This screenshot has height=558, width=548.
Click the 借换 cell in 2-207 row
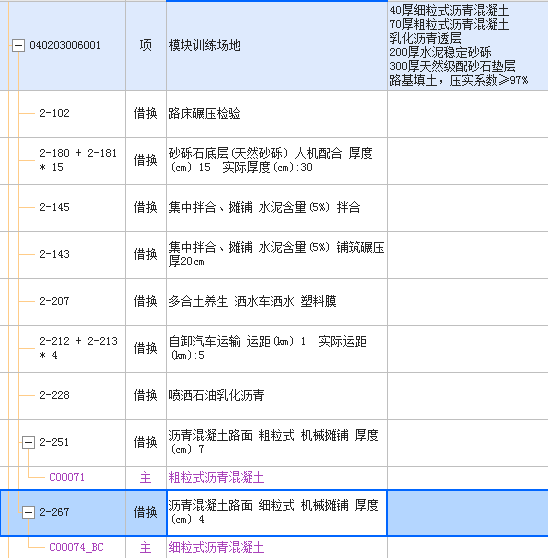pyautogui.click(x=146, y=302)
